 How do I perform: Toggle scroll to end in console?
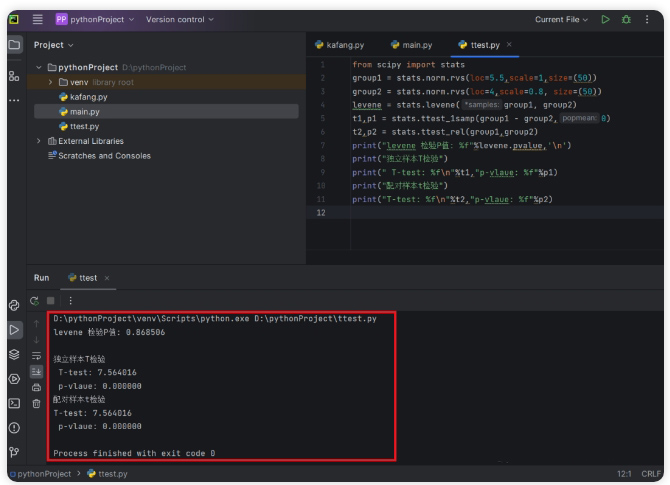pyautogui.click(x=37, y=370)
